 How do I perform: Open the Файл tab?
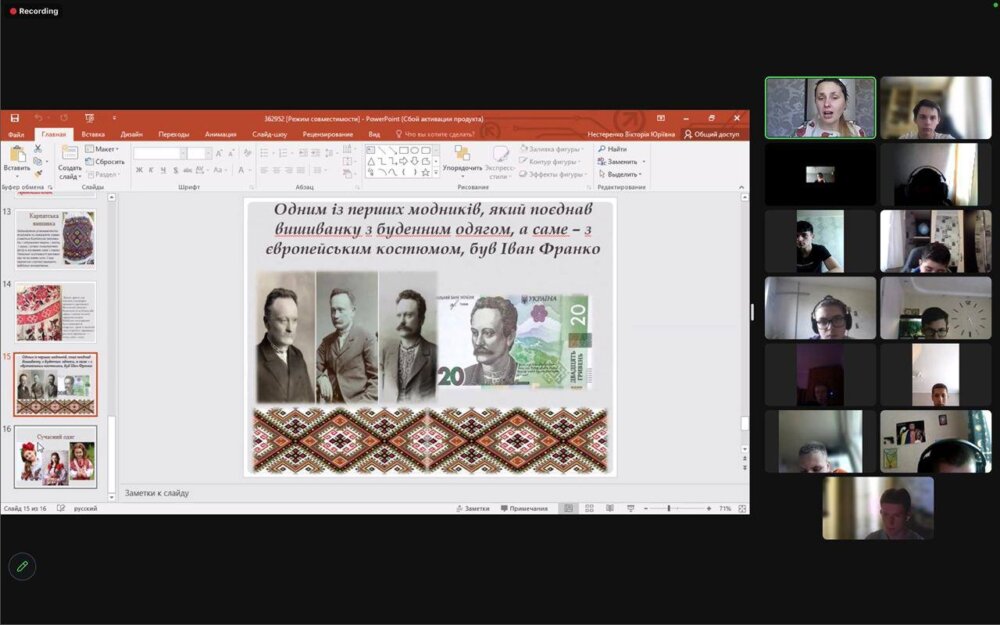click(x=16, y=135)
